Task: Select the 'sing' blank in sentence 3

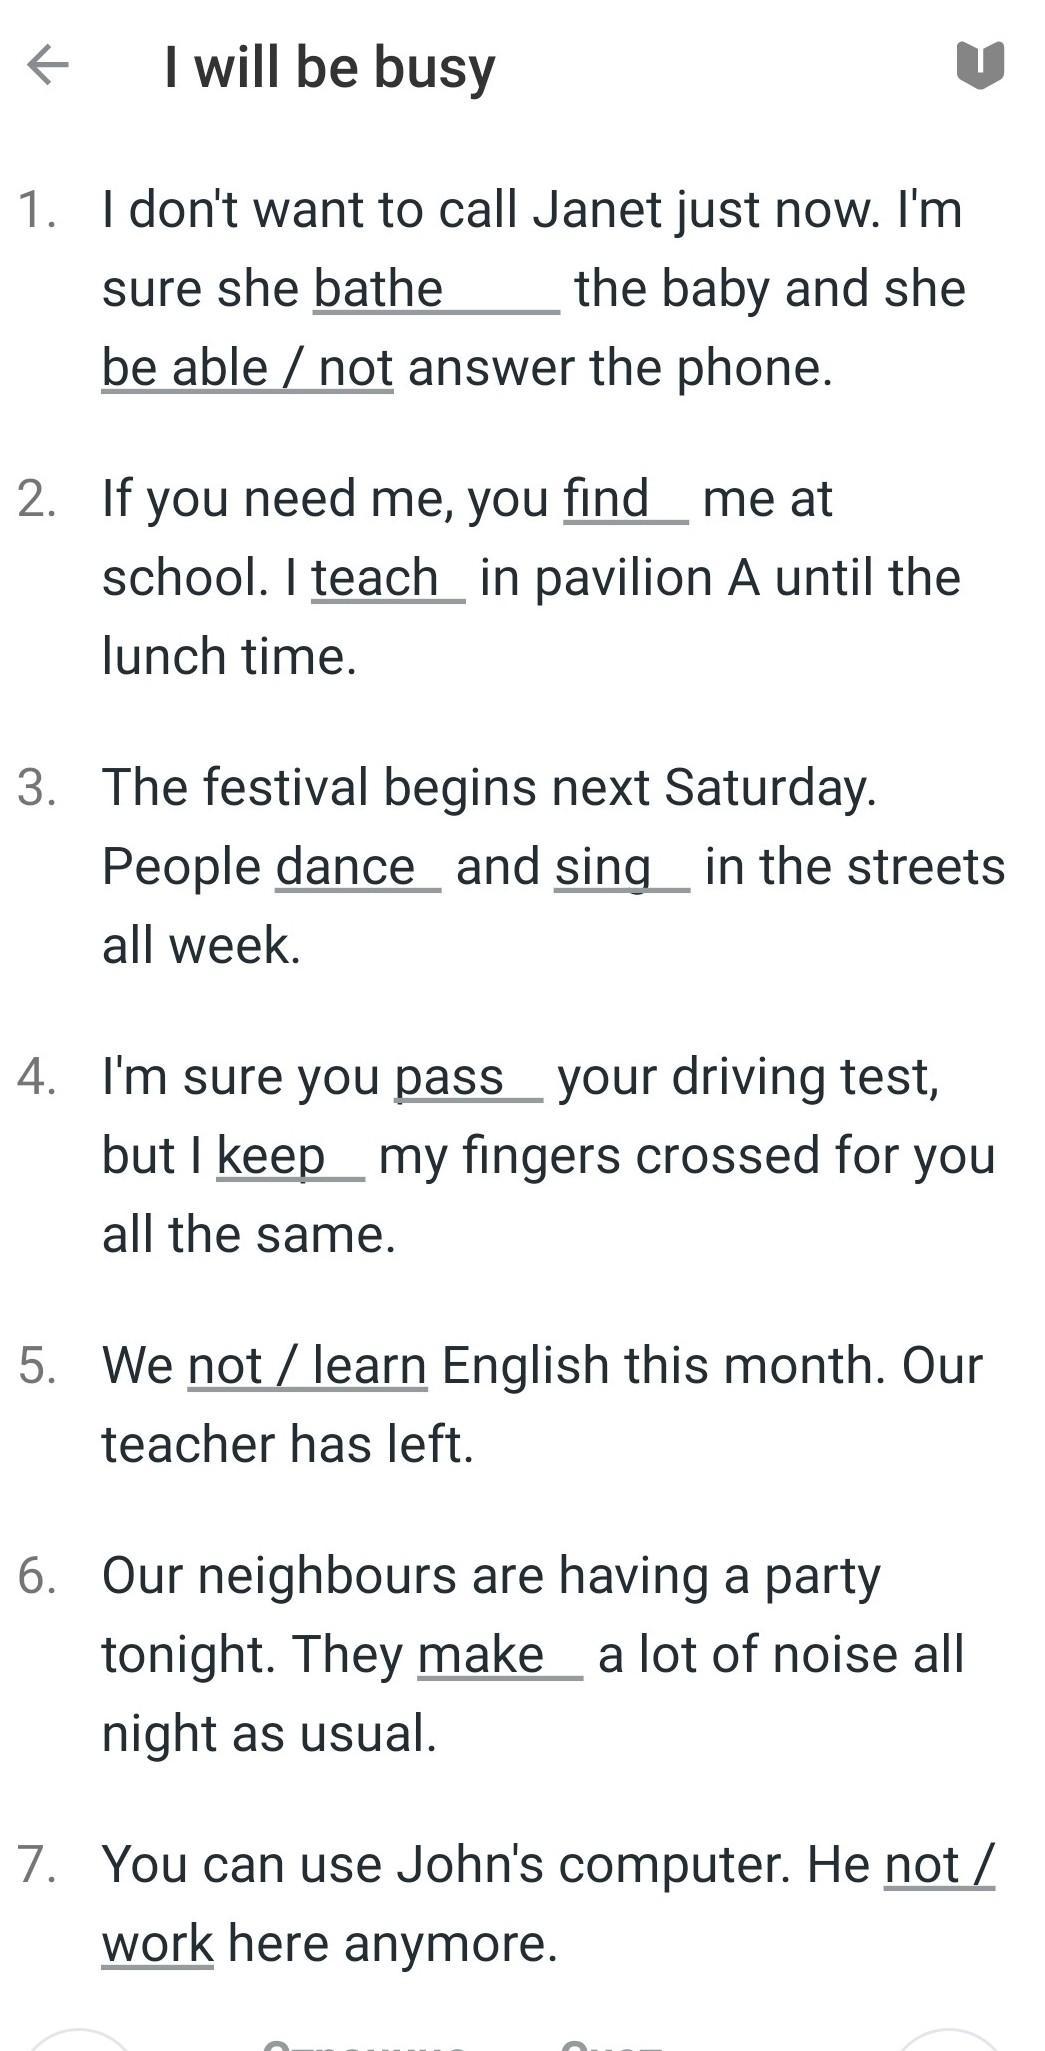Action: click(x=621, y=867)
